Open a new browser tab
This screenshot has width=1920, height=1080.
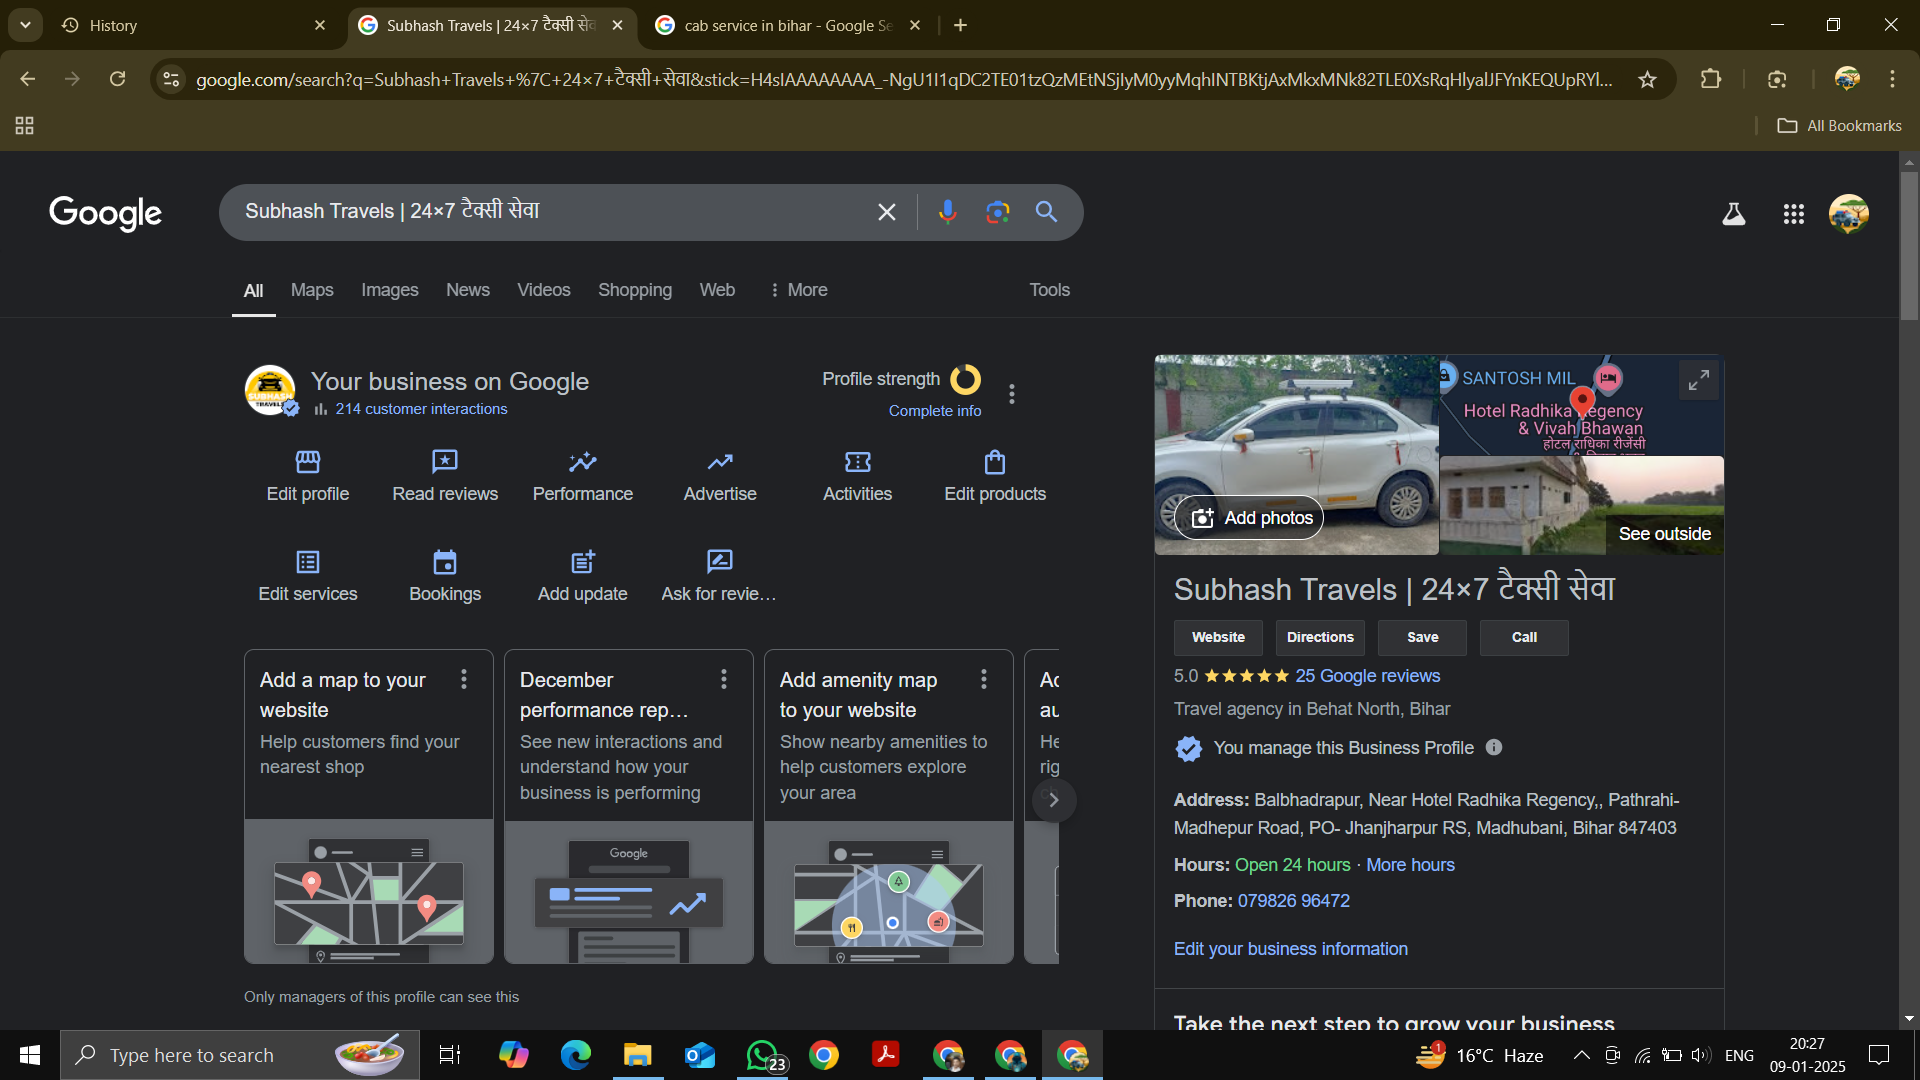coord(961,25)
